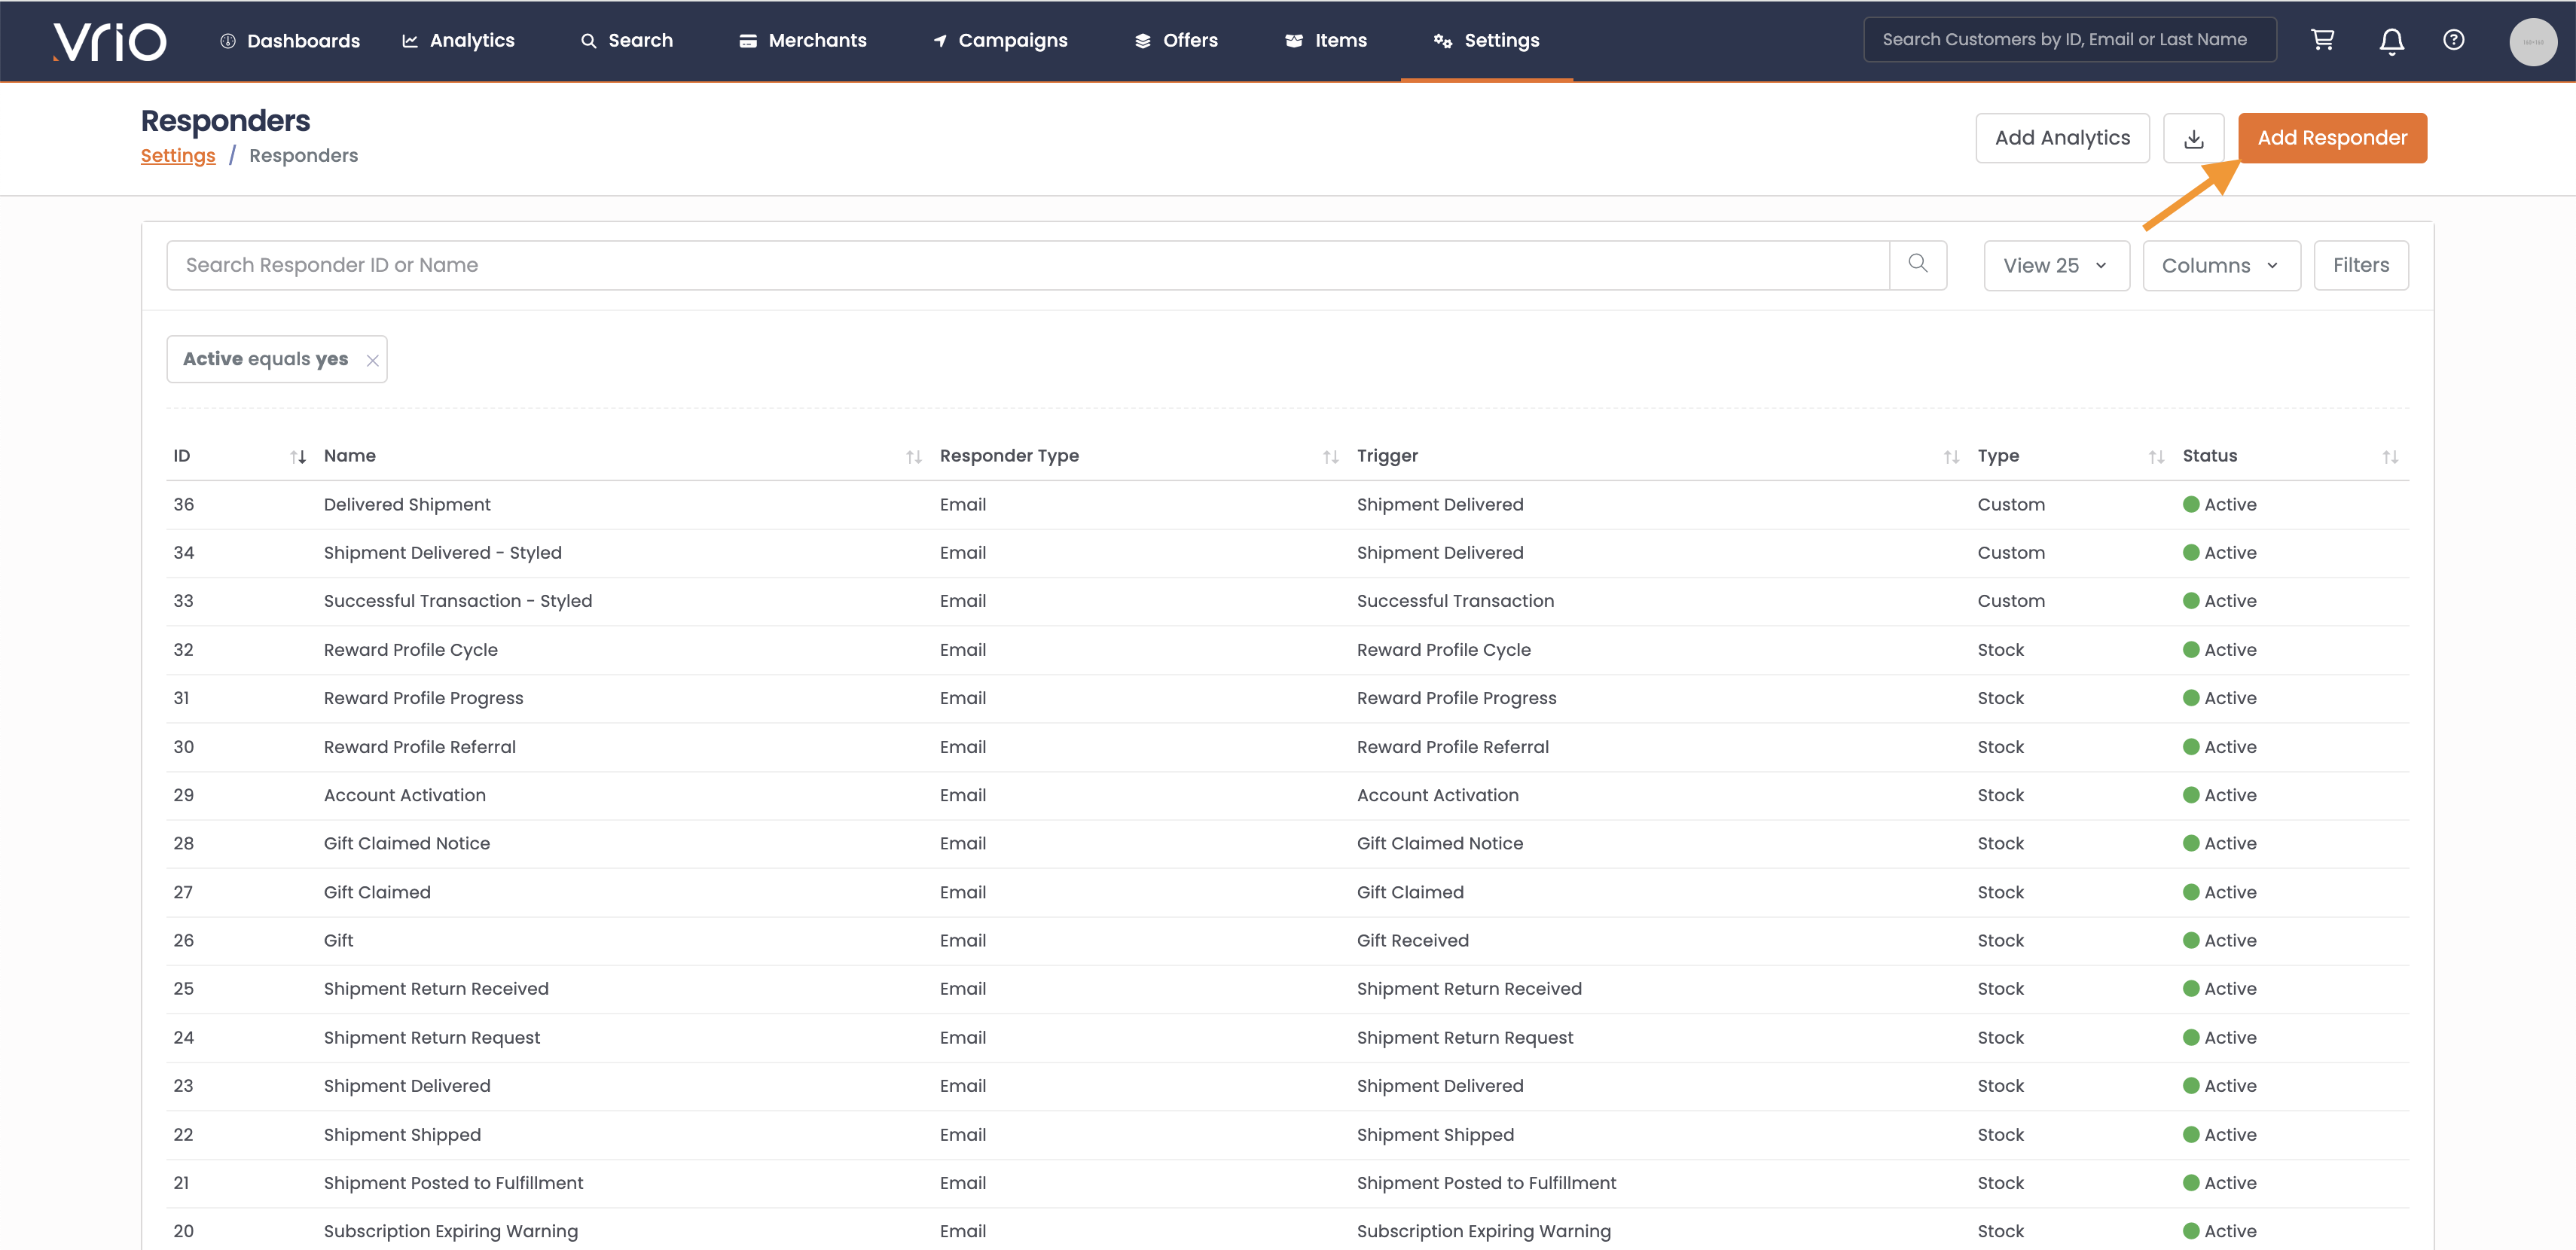Click the responder search magnifier icon

point(1917,264)
